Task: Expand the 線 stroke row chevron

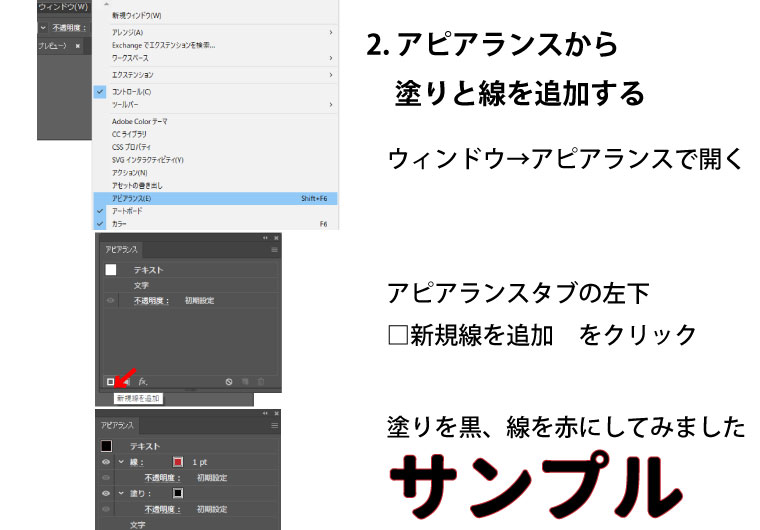Action: point(119,462)
